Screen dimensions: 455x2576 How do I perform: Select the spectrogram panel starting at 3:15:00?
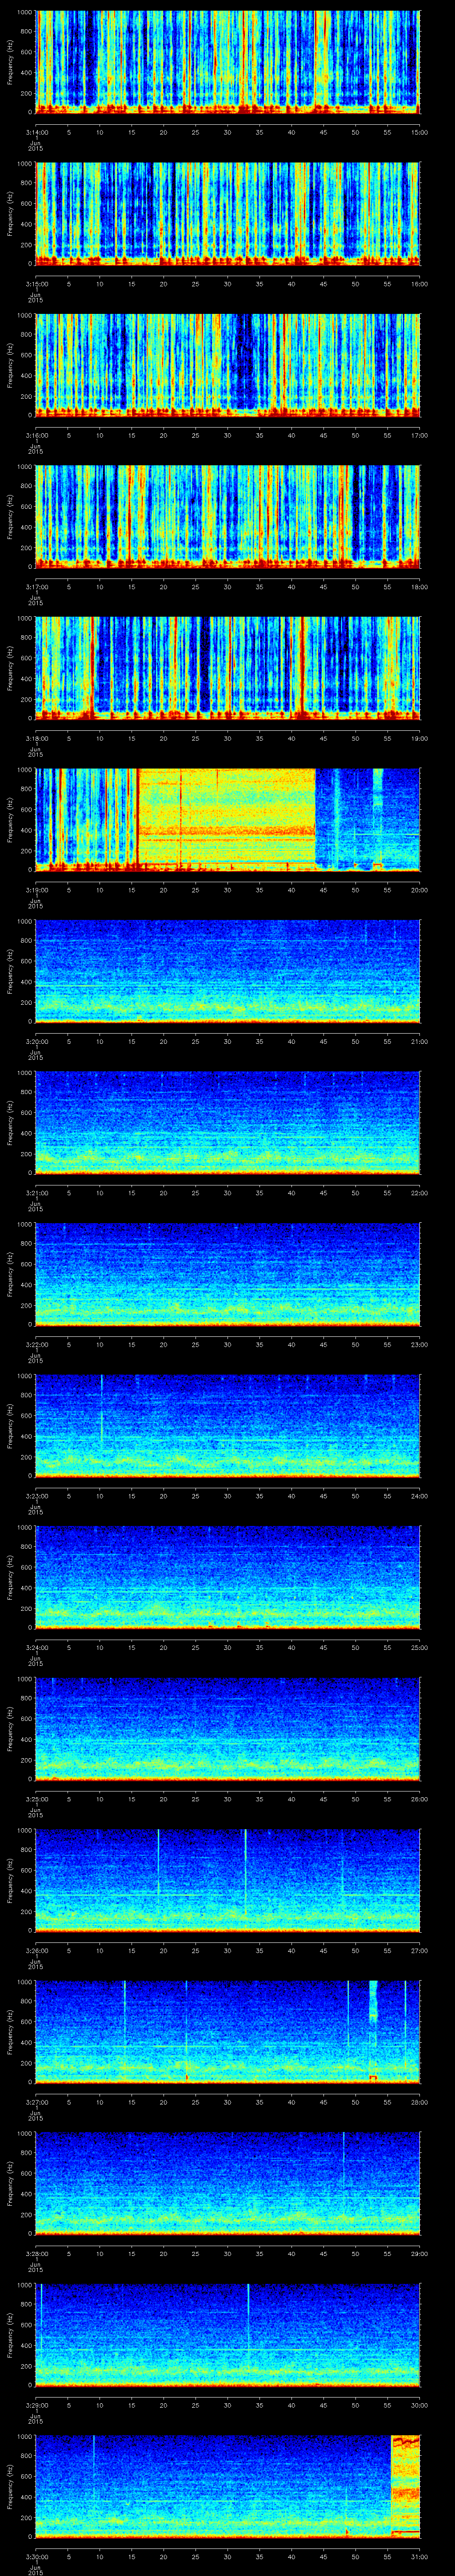pos(228,213)
